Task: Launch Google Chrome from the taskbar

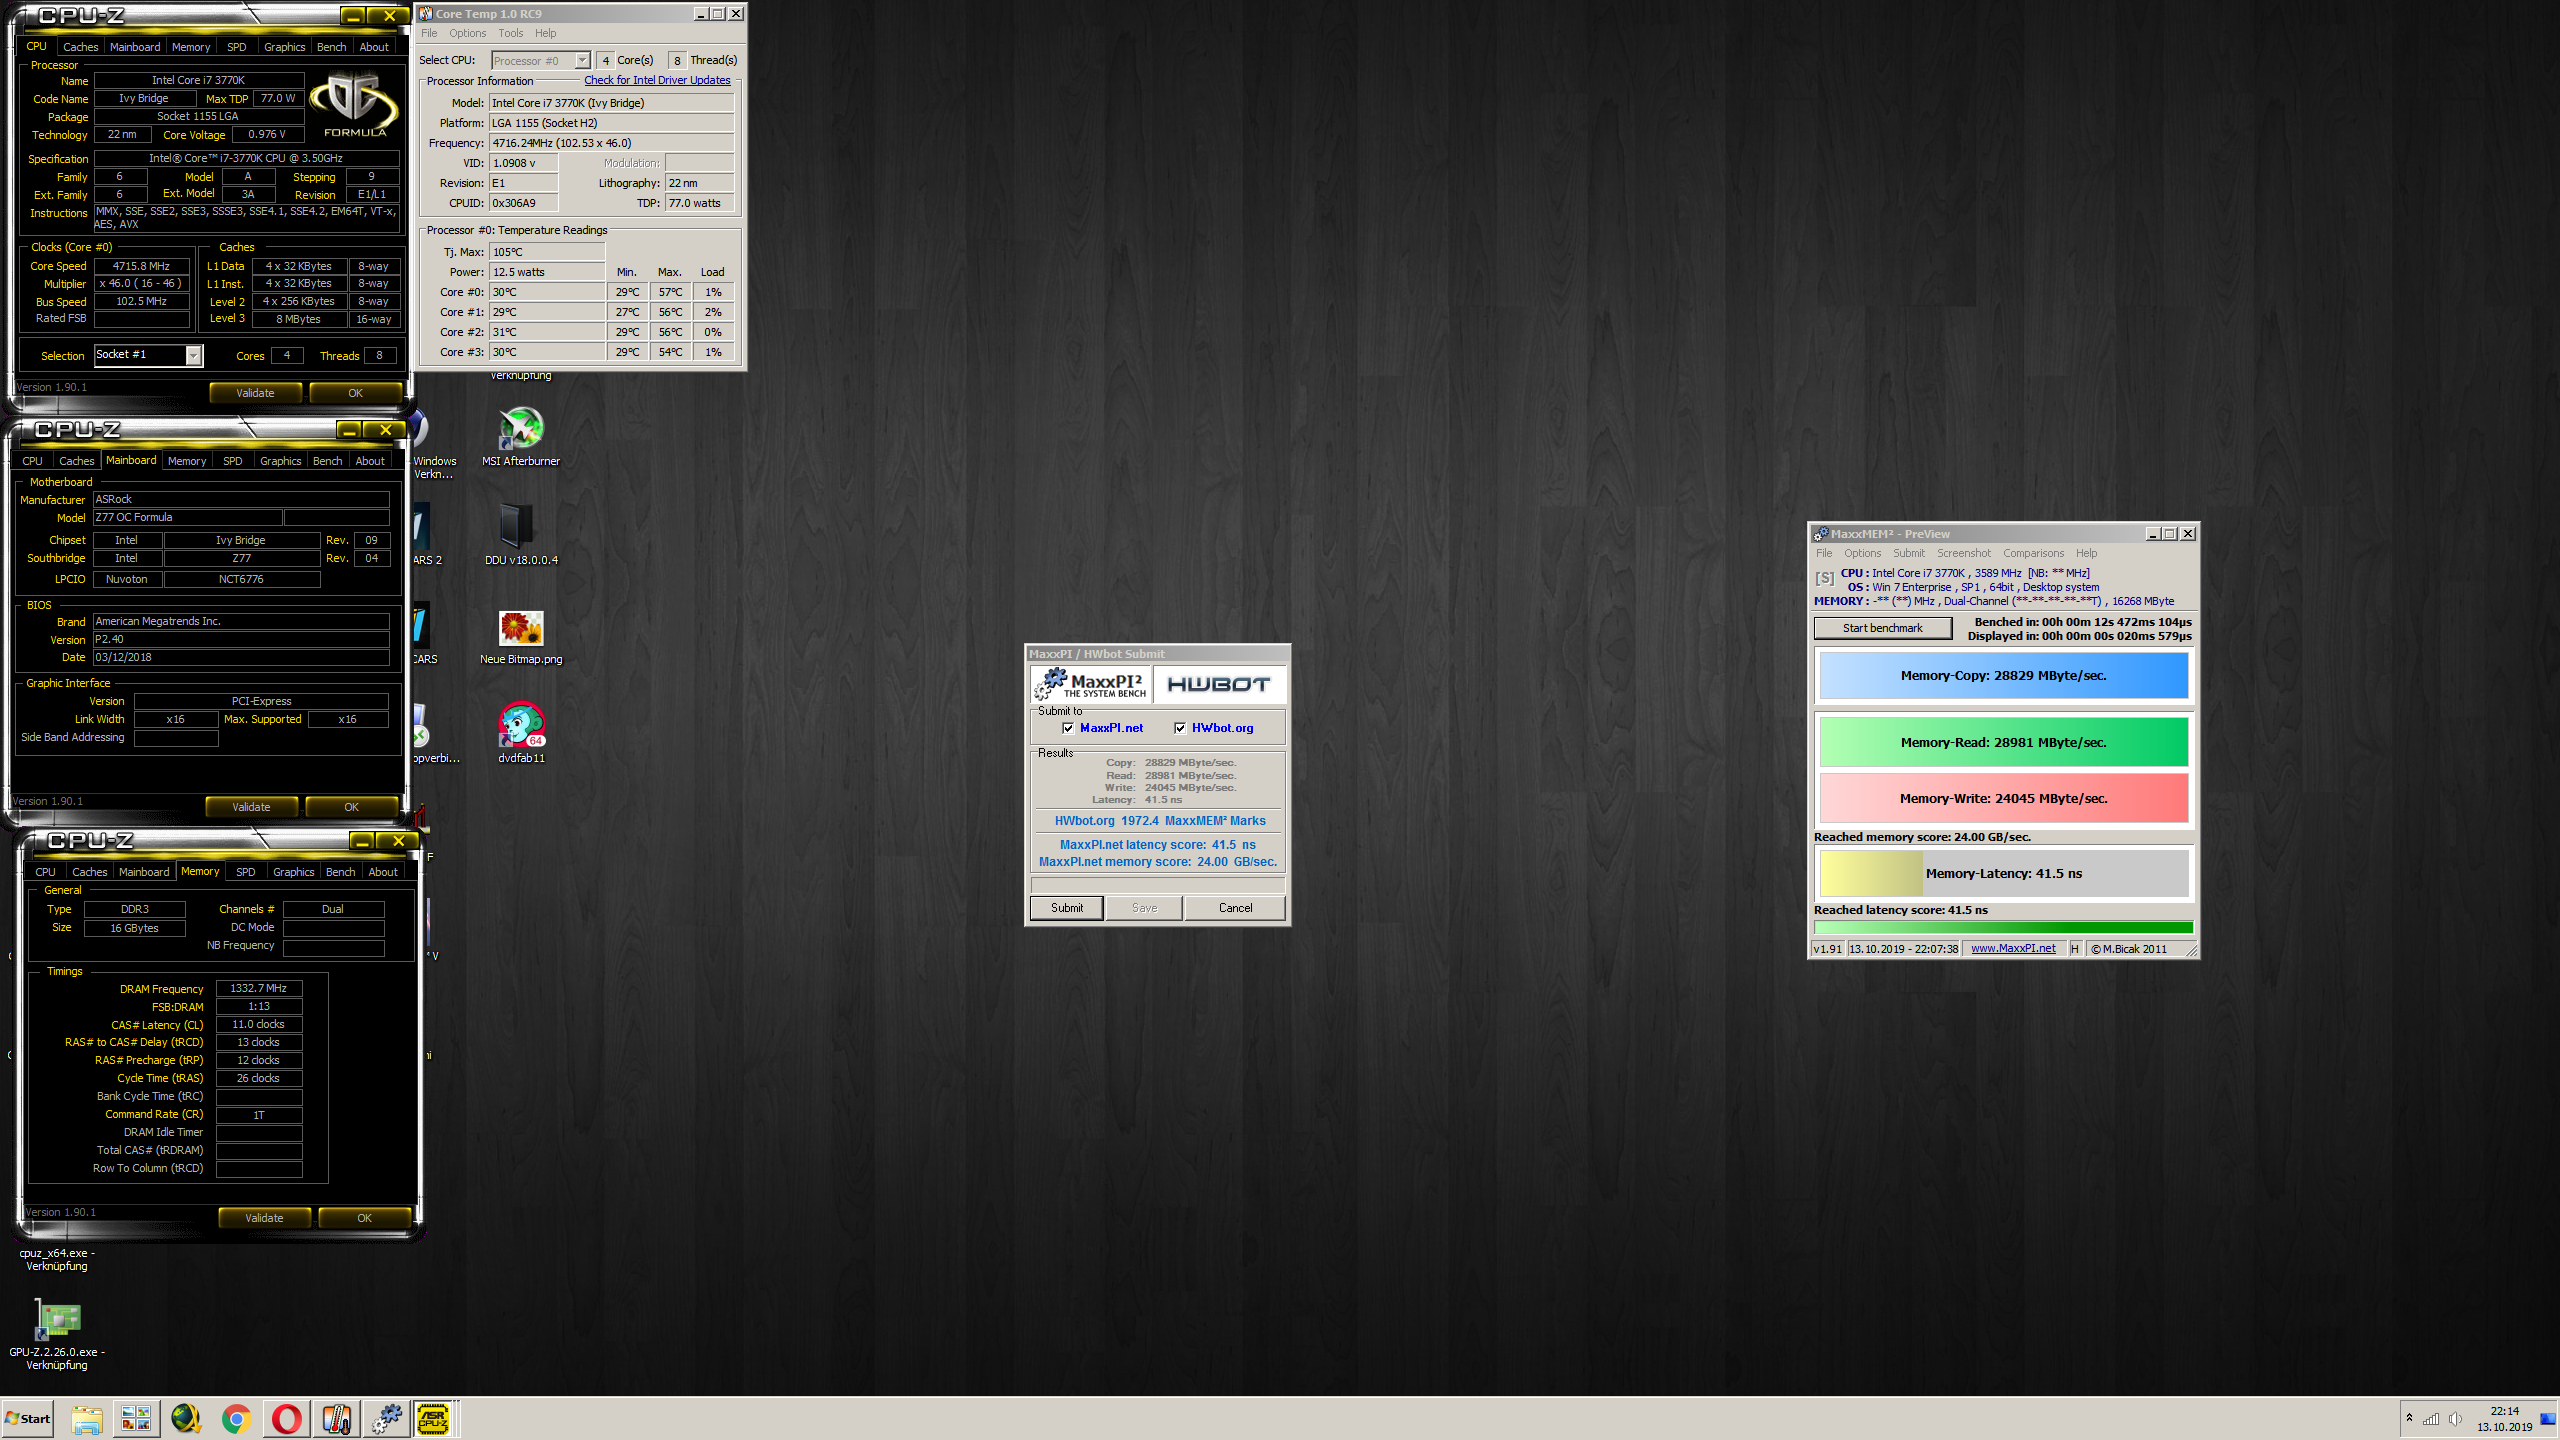Action: tap(236, 1418)
